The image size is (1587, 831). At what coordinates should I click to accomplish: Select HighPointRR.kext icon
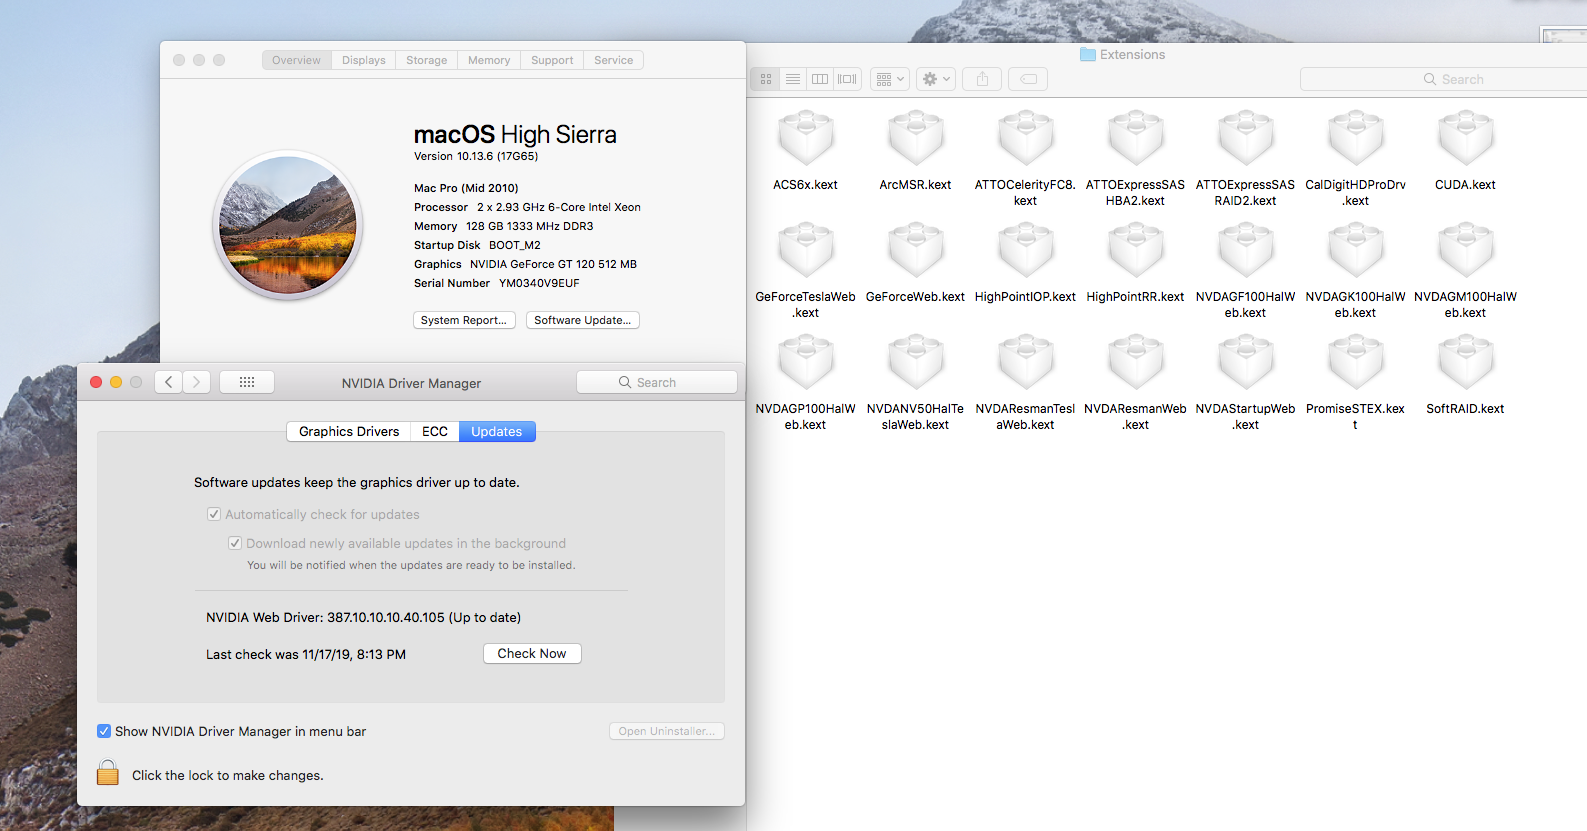1136,250
